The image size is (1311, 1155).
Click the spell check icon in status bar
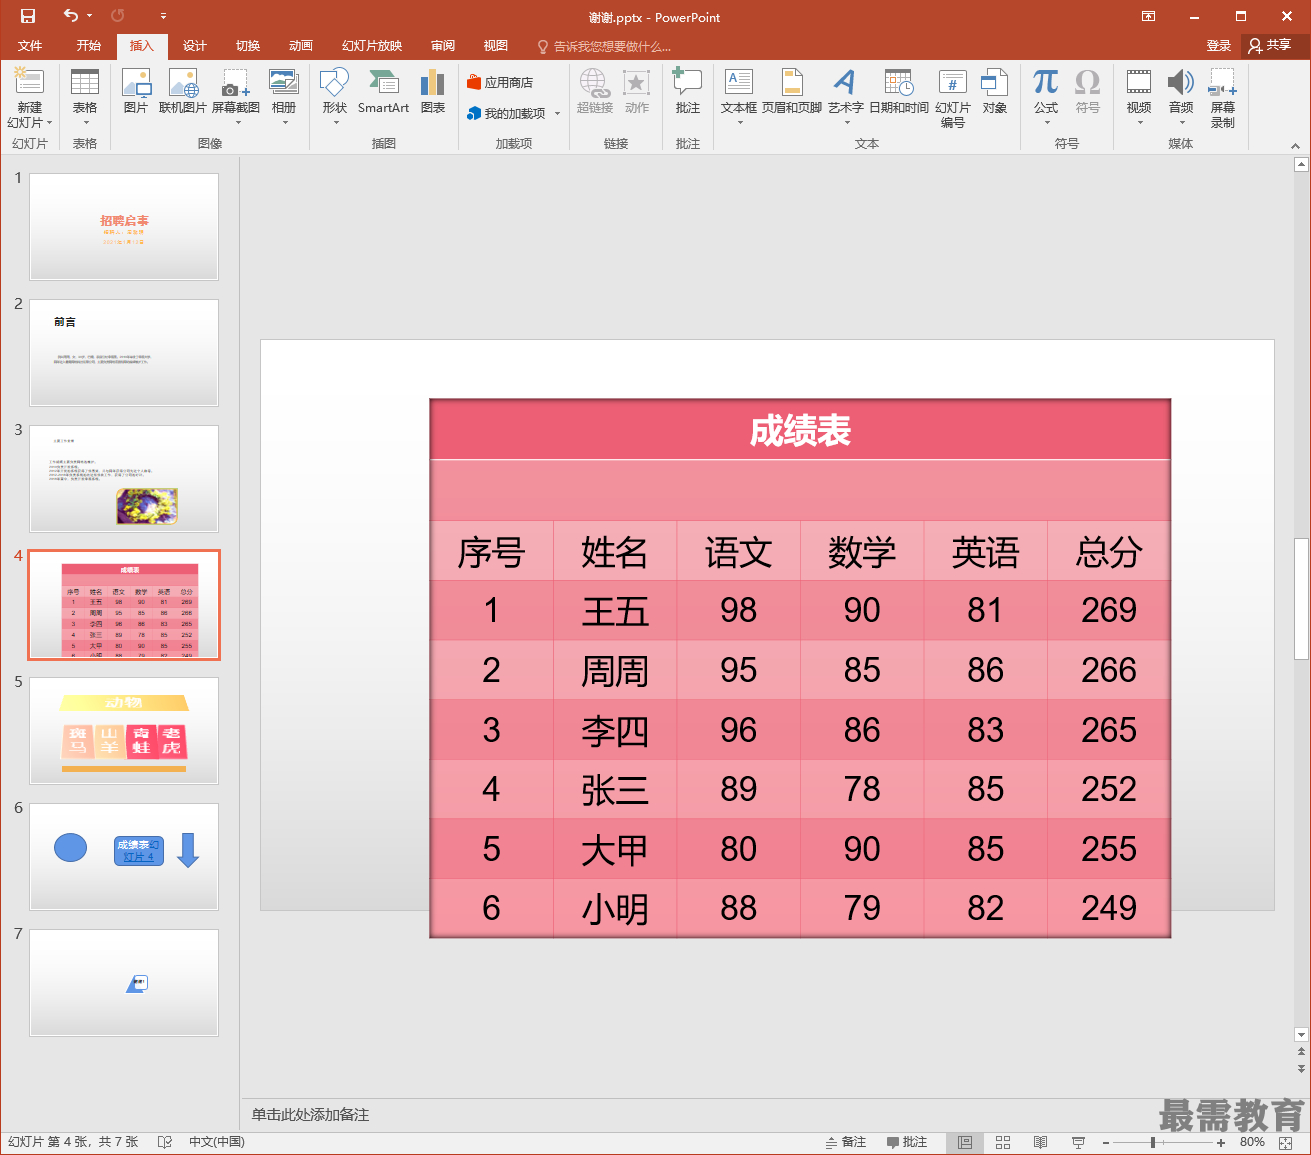[x=165, y=1142]
